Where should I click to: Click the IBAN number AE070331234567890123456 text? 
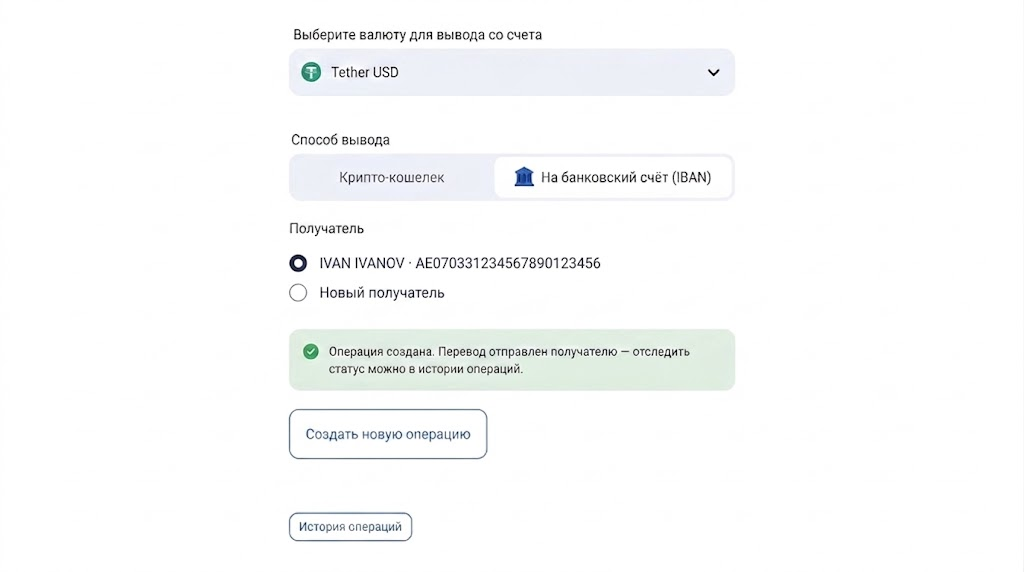508,263
